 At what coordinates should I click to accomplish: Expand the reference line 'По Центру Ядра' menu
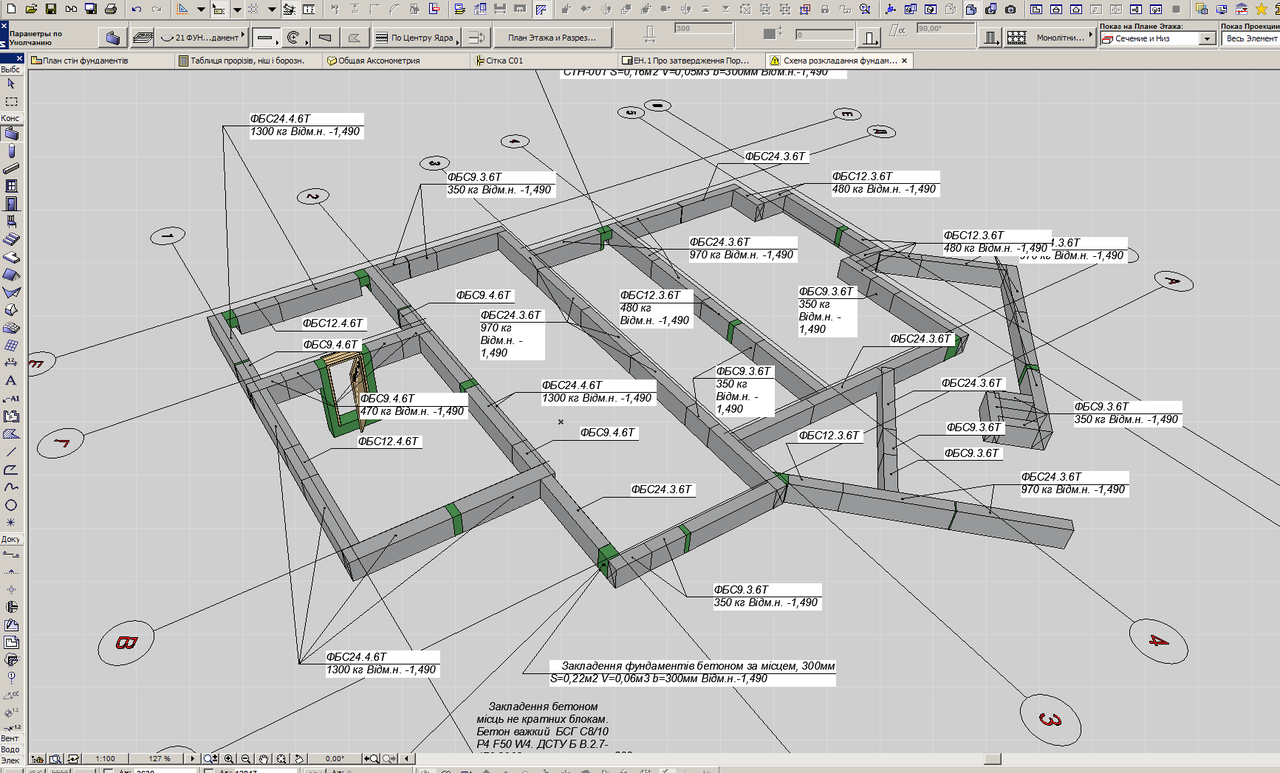[x=415, y=38]
